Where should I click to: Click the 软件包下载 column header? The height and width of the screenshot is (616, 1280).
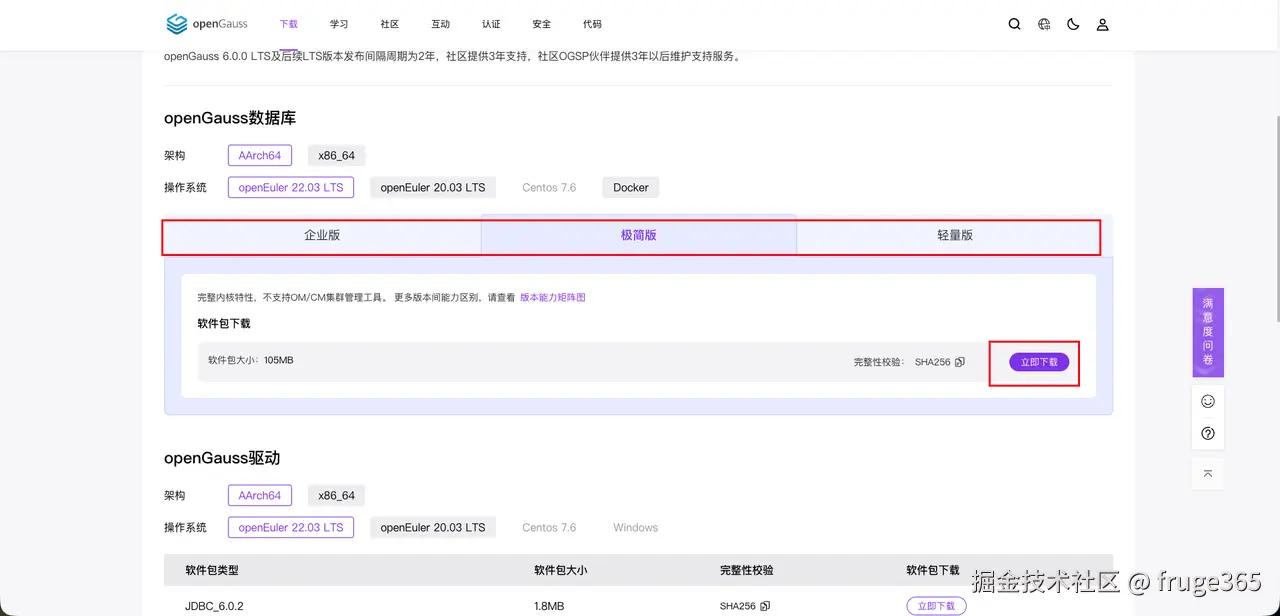pyautogui.click(x=933, y=570)
